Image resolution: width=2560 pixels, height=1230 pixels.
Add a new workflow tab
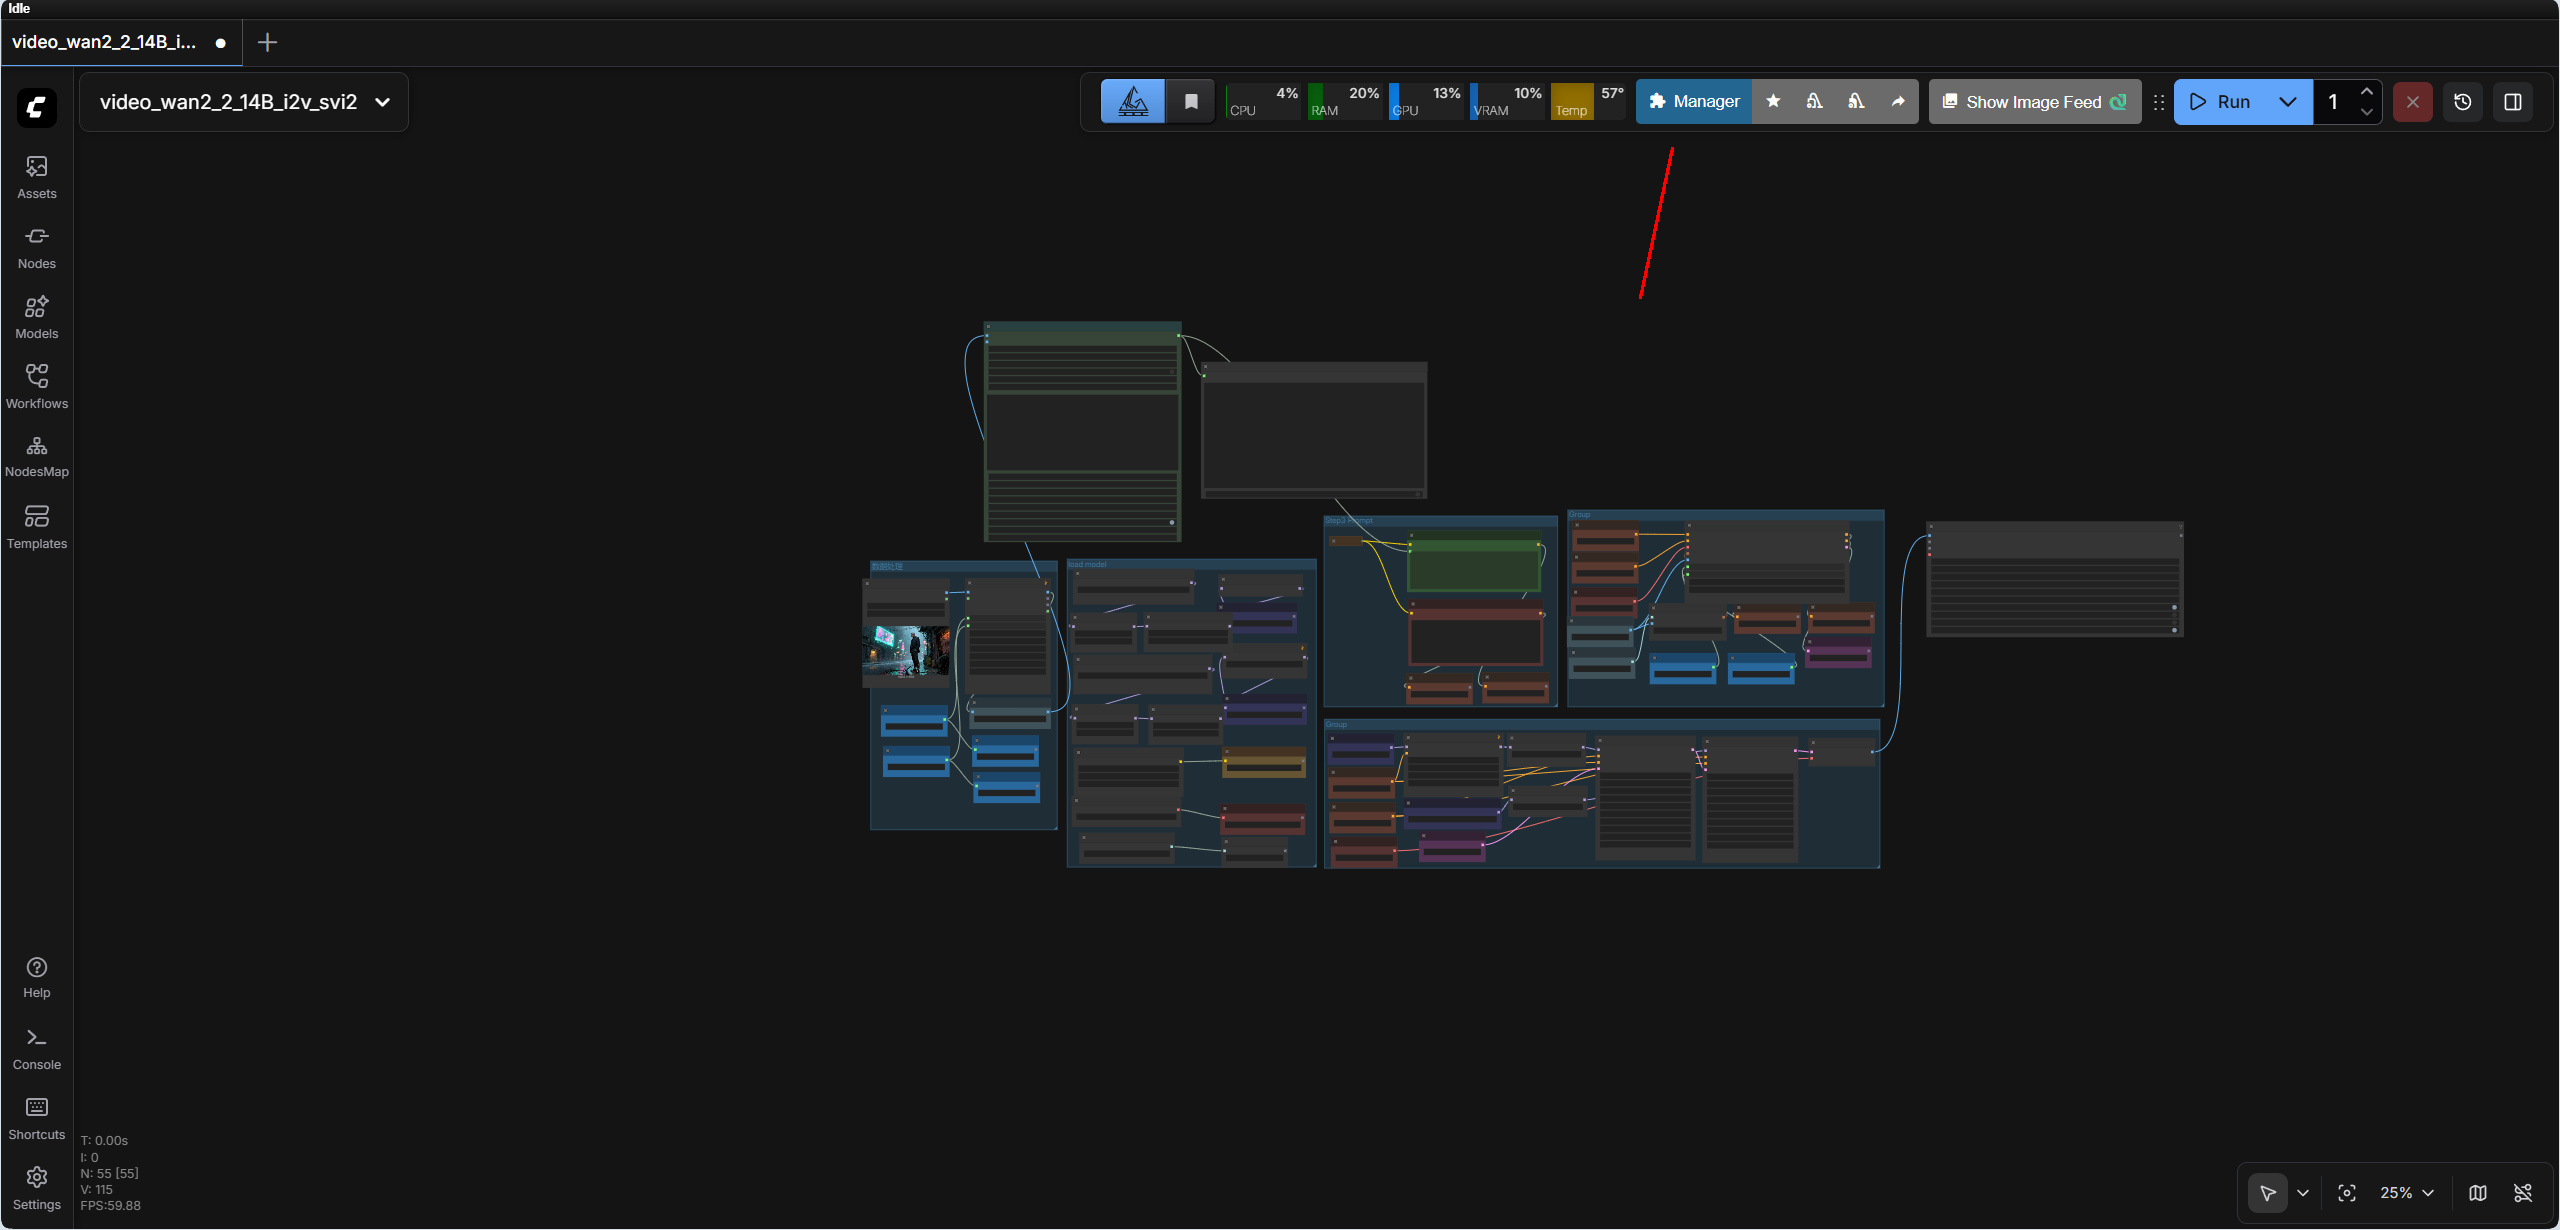[x=267, y=42]
